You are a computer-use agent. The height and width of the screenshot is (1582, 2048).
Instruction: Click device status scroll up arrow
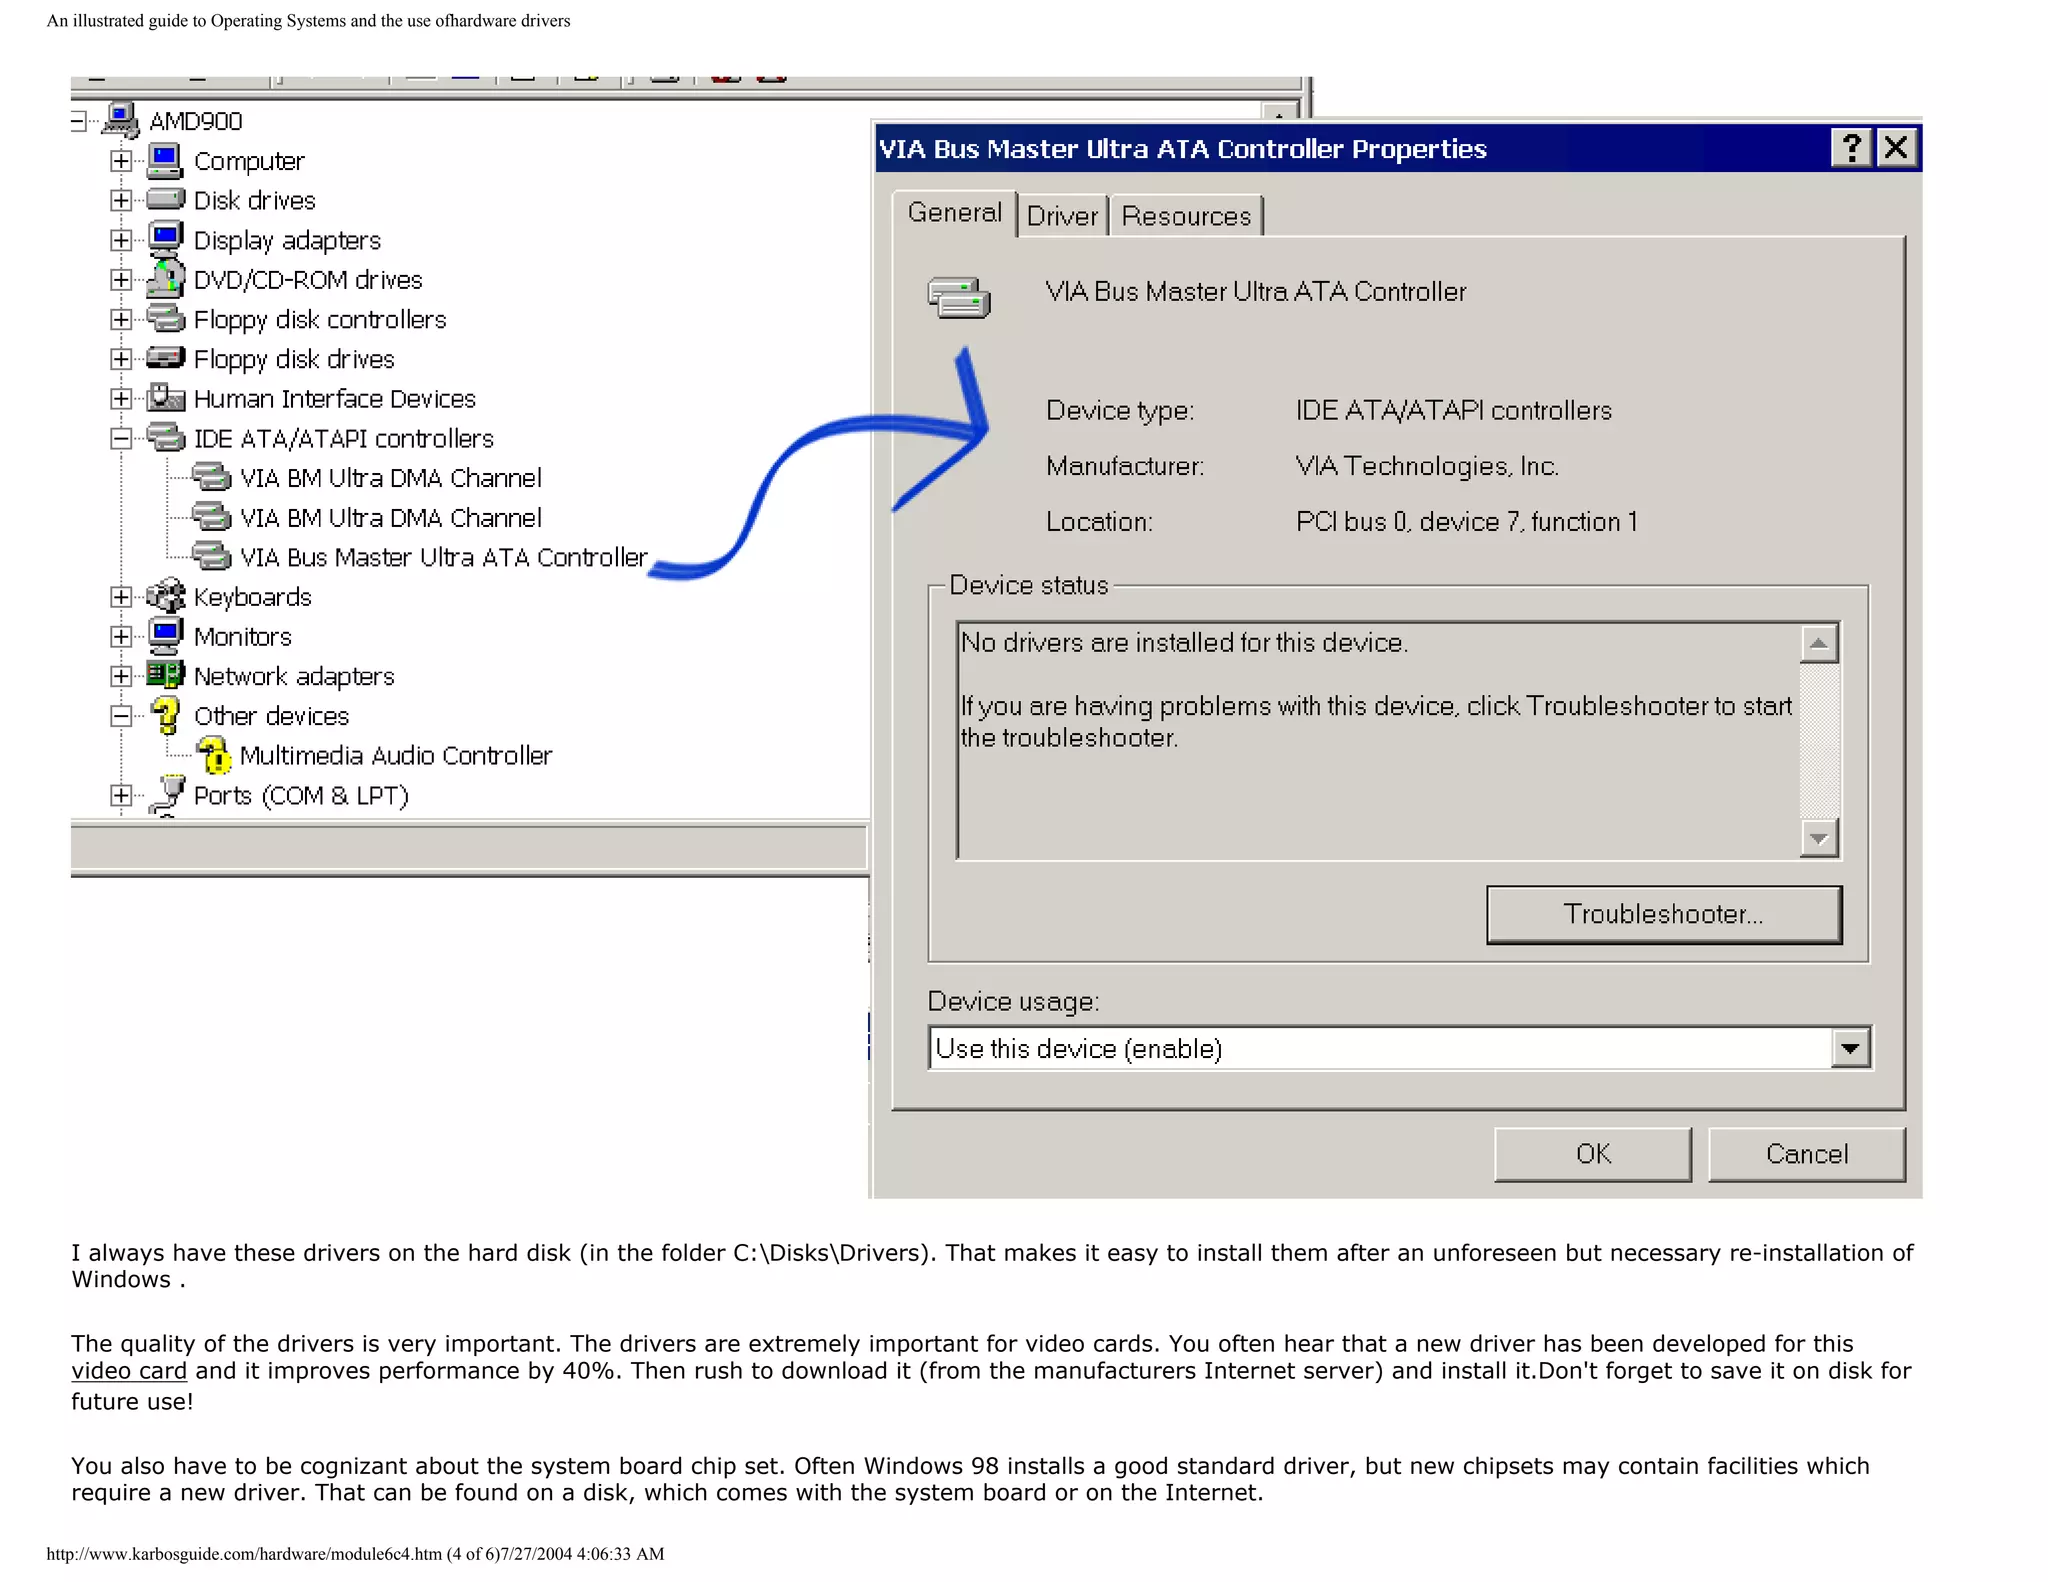point(1819,643)
